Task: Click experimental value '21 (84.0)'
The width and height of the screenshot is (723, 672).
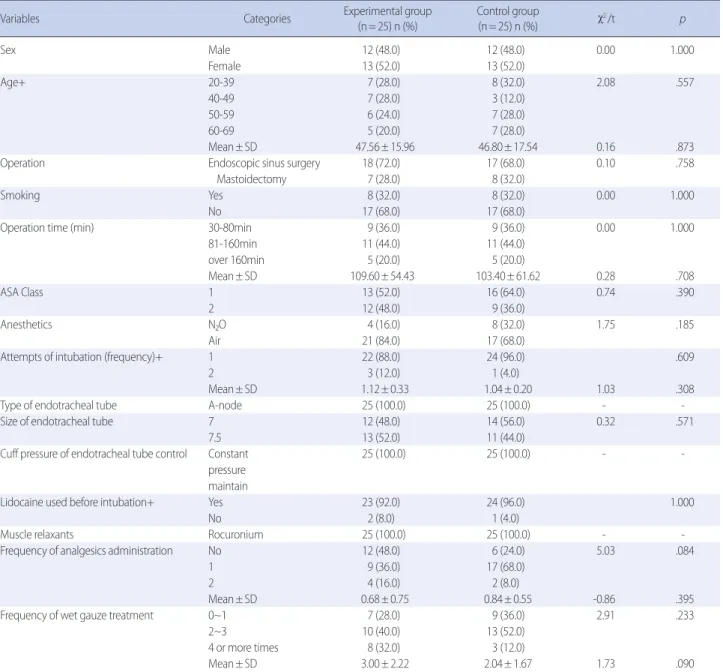Action: [381, 340]
